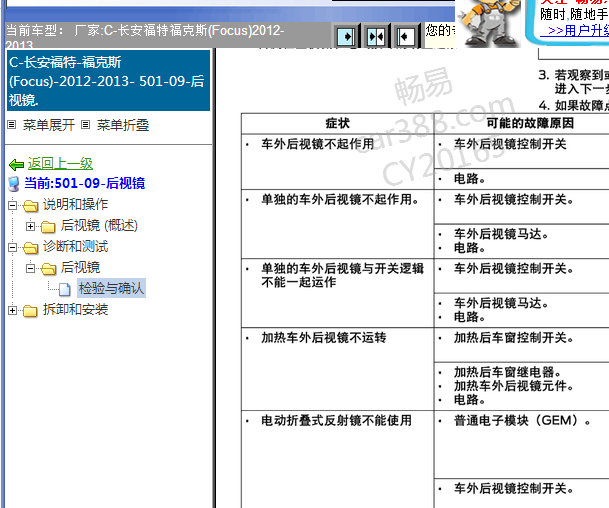
Task: Open the 检验与确认 page
Action: point(111,288)
